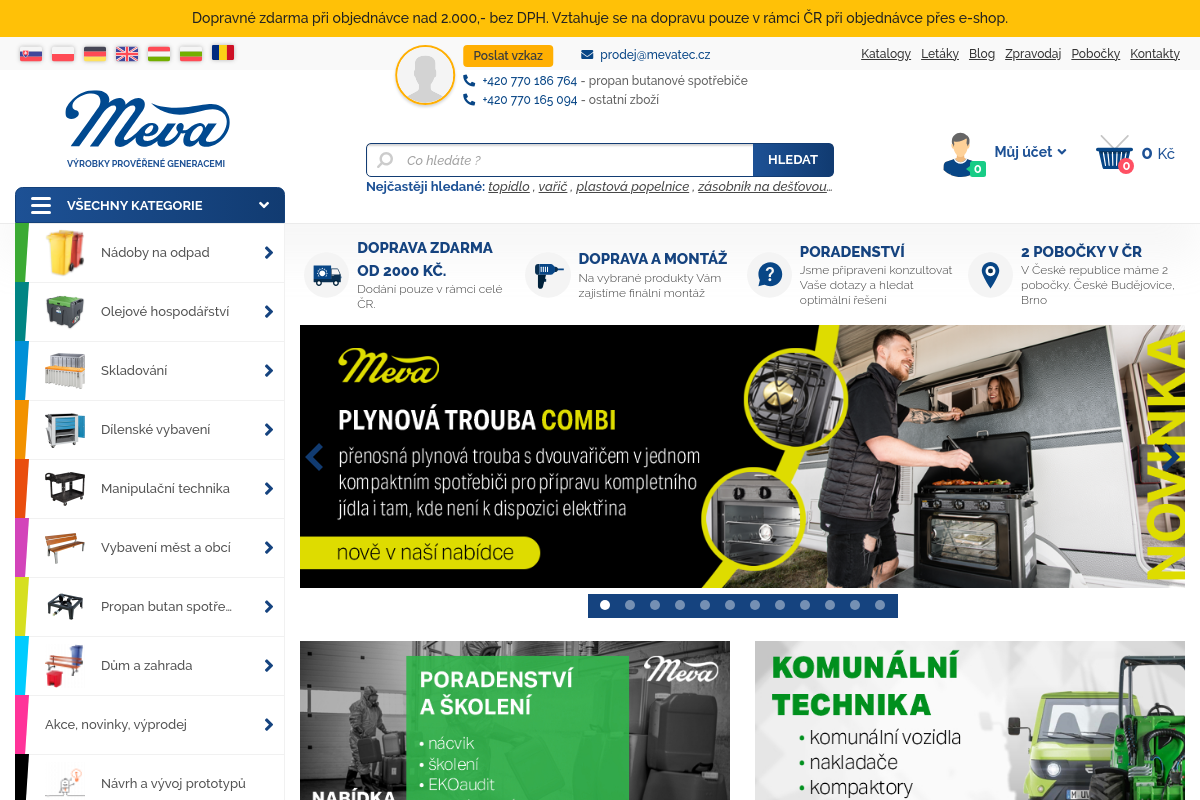Collapse the Všechny kategorie menu
The width and height of the screenshot is (1200, 800).
tap(150, 205)
